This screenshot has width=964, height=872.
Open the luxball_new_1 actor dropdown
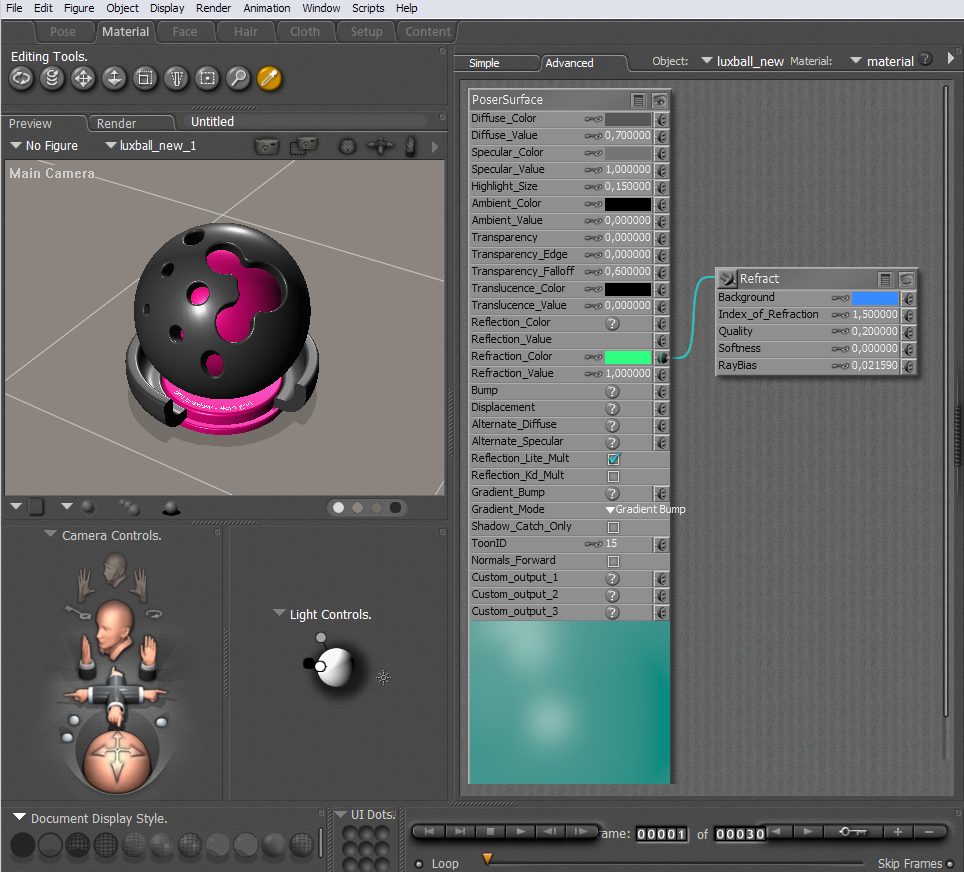[x=150, y=146]
